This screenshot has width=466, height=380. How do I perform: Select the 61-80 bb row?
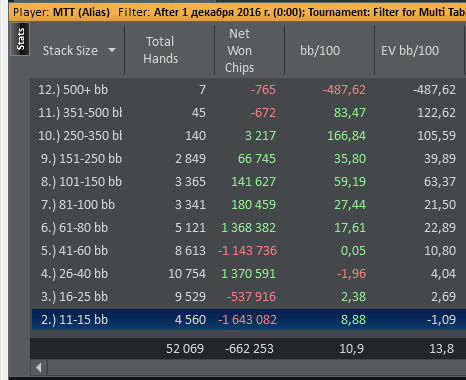pyautogui.click(x=249, y=228)
